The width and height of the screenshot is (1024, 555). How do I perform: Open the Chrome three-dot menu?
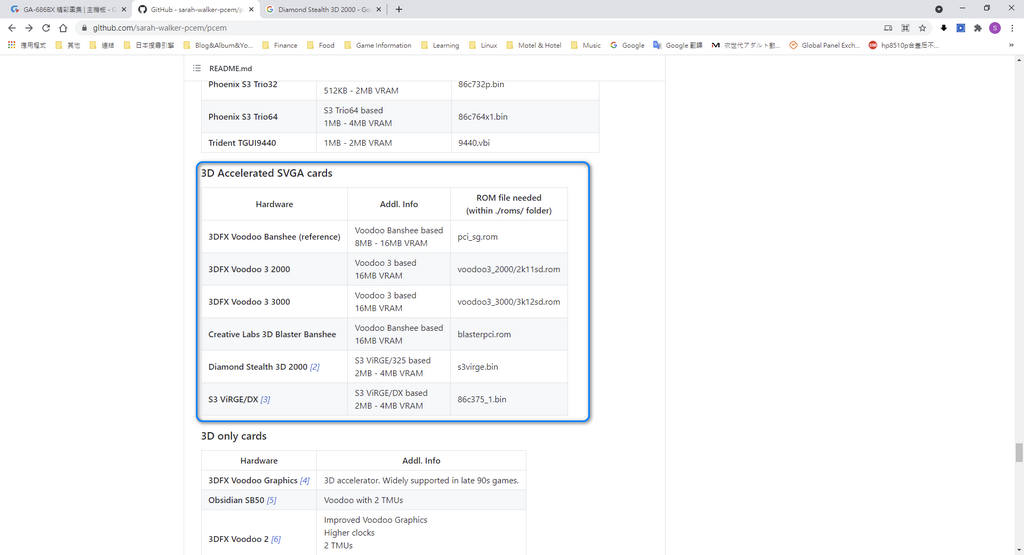coord(1012,28)
